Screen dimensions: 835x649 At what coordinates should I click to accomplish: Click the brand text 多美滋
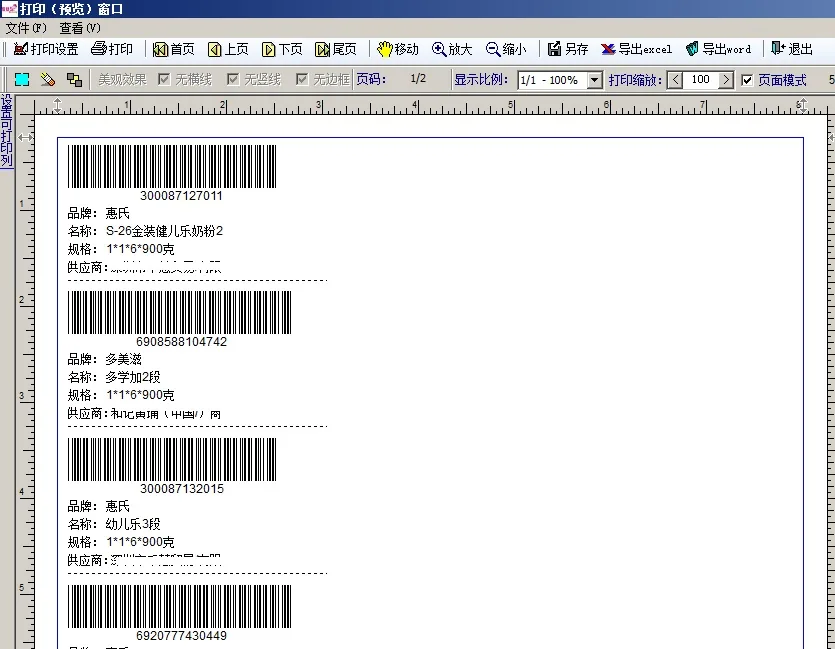124,359
